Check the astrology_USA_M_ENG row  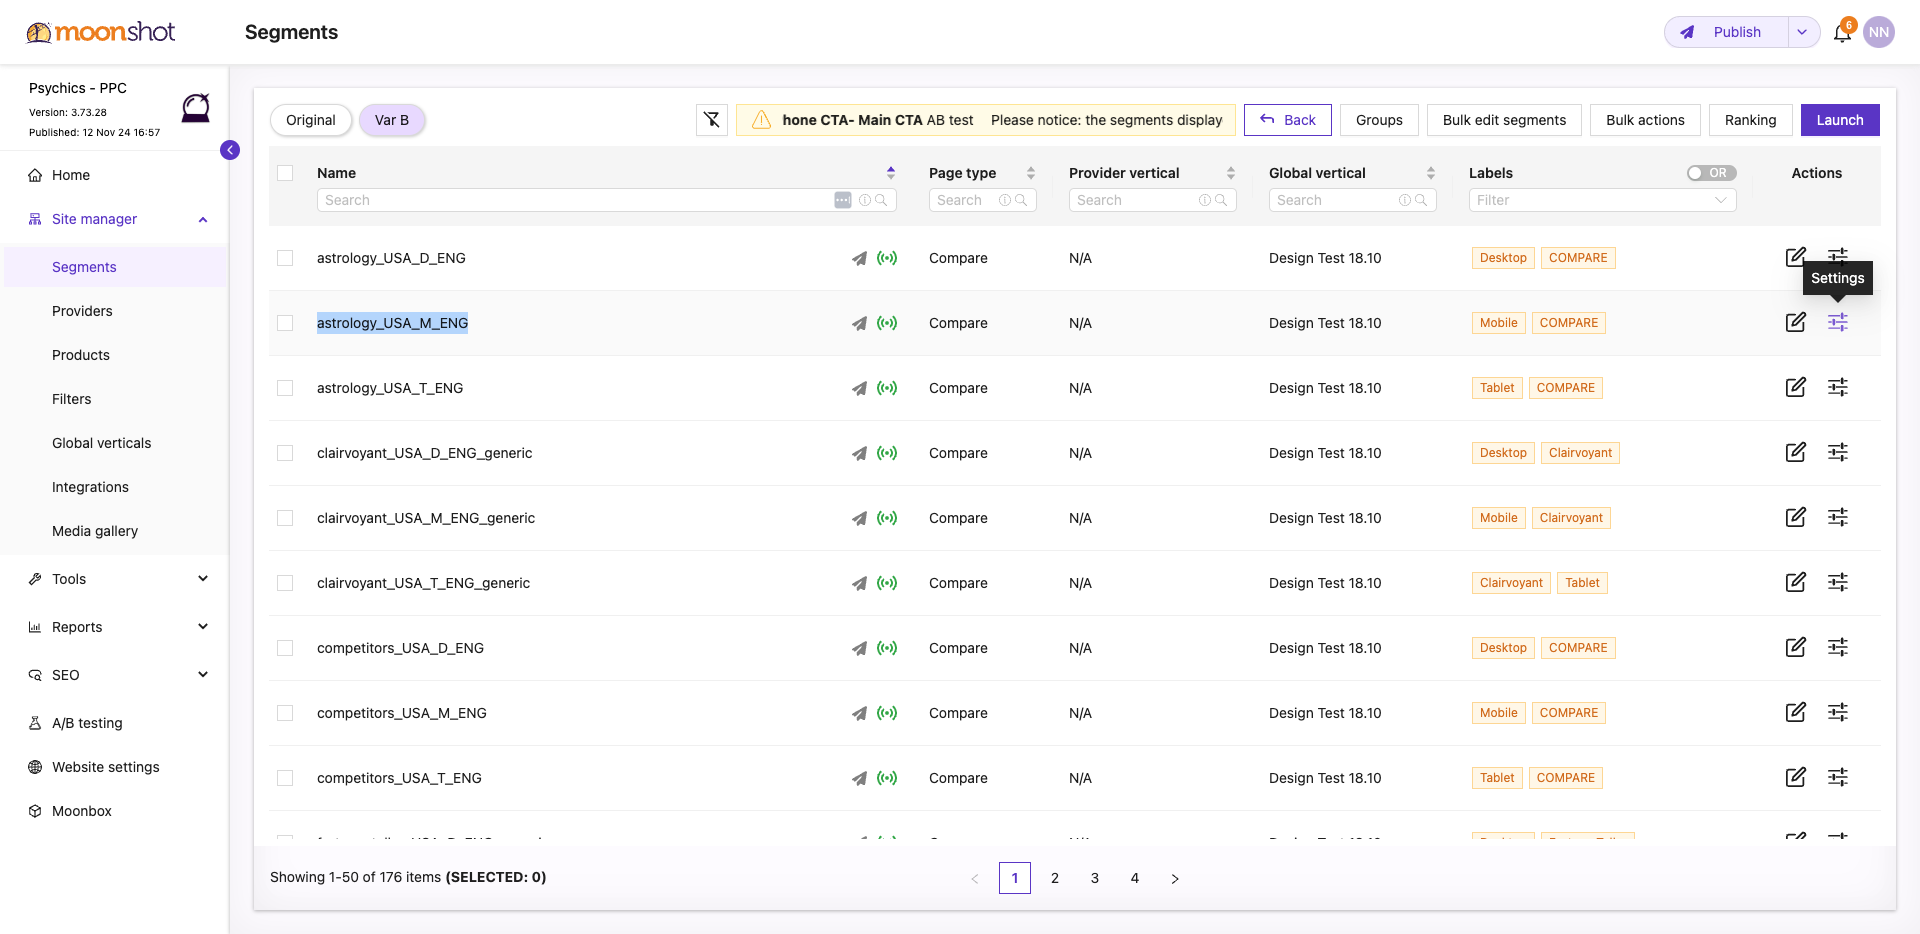click(x=285, y=323)
